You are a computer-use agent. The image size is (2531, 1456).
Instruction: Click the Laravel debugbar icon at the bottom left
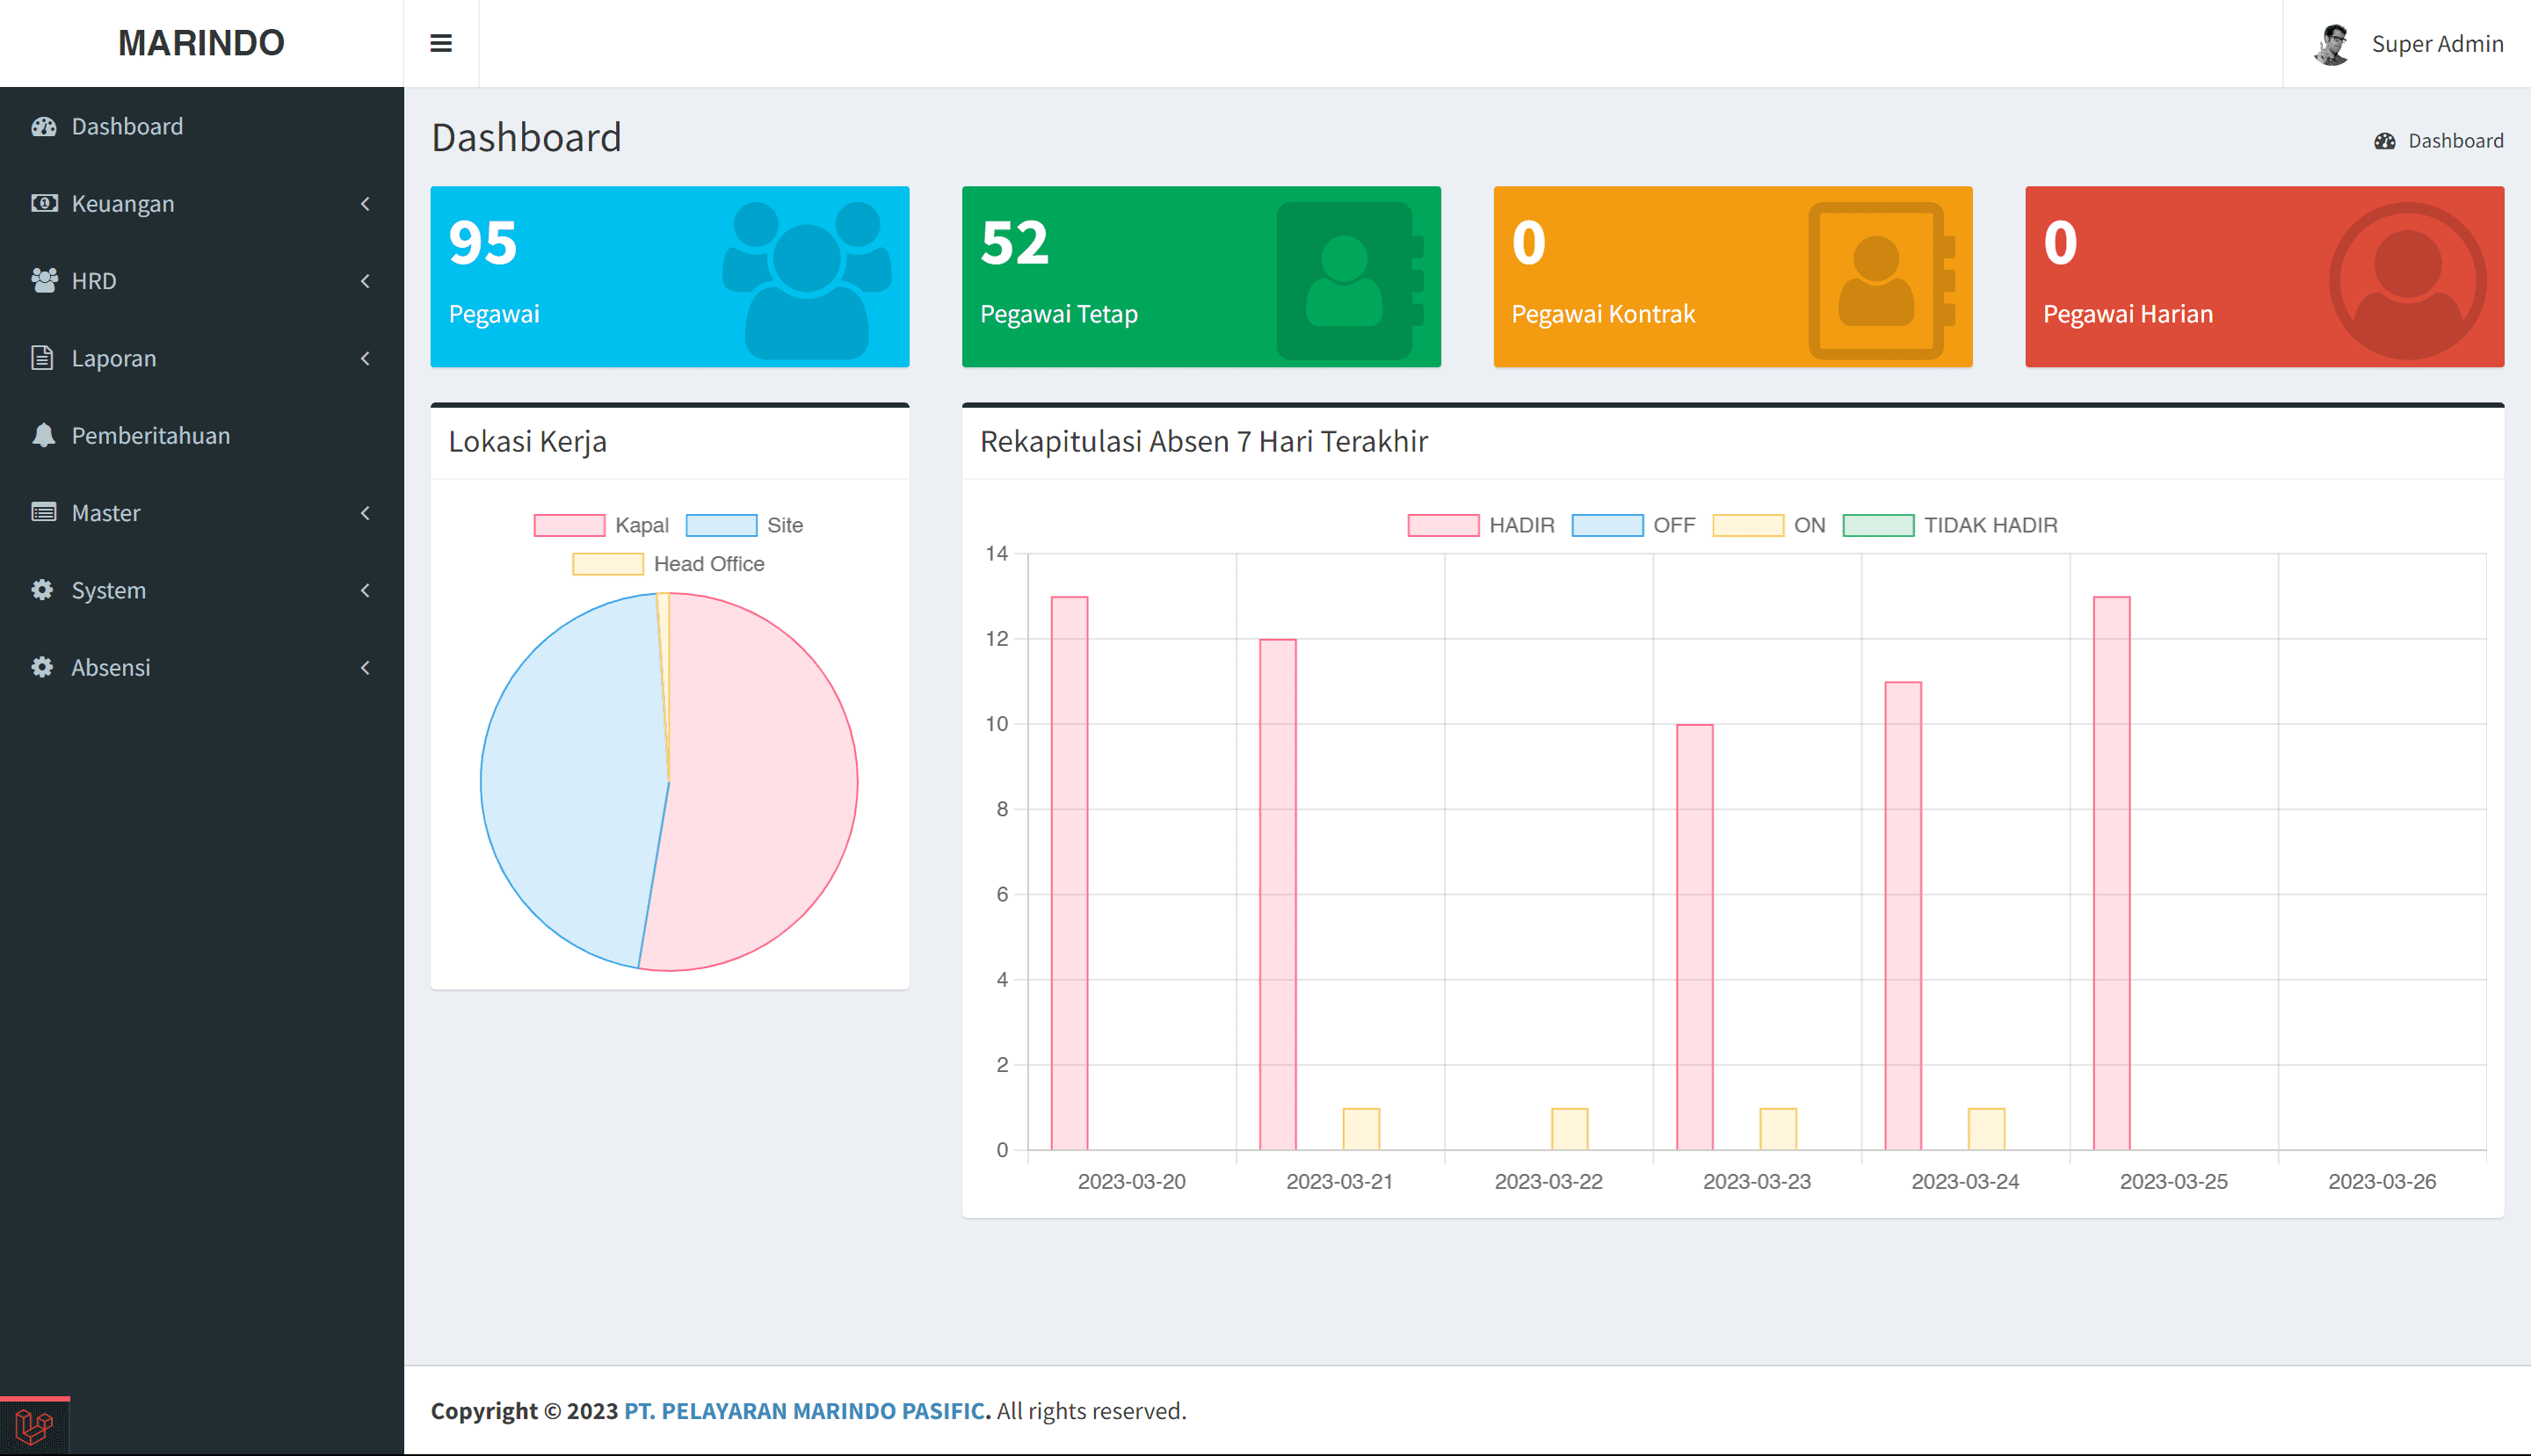tap(34, 1426)
